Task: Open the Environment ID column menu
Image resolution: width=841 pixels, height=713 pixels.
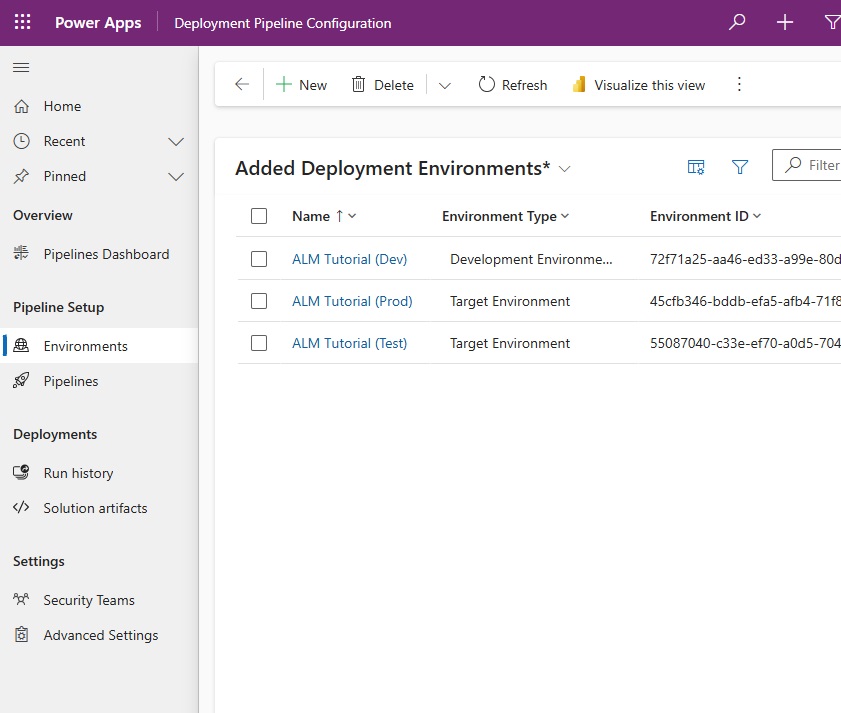Action: (x=705, y=216)
